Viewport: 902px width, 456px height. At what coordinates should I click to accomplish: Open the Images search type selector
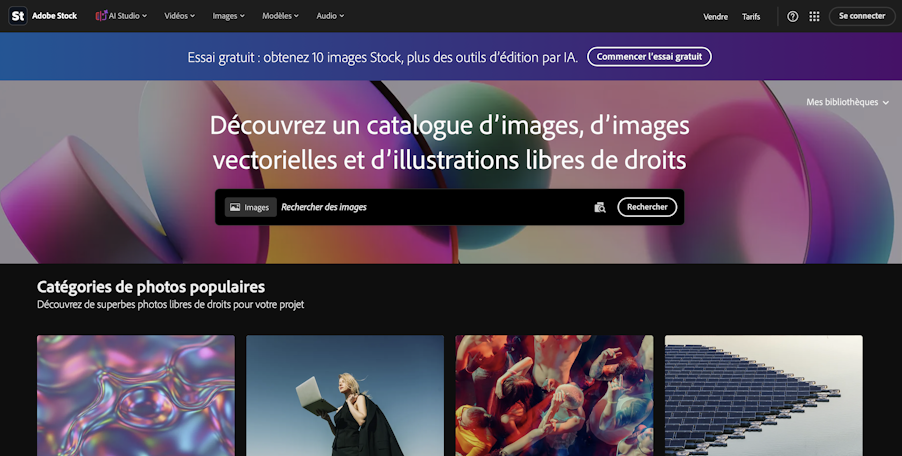tap(250, 207)
